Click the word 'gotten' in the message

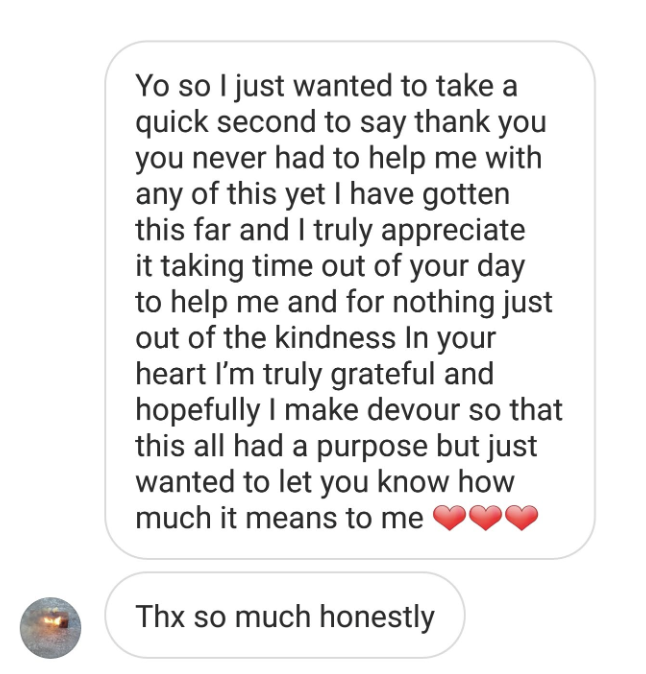466,195
